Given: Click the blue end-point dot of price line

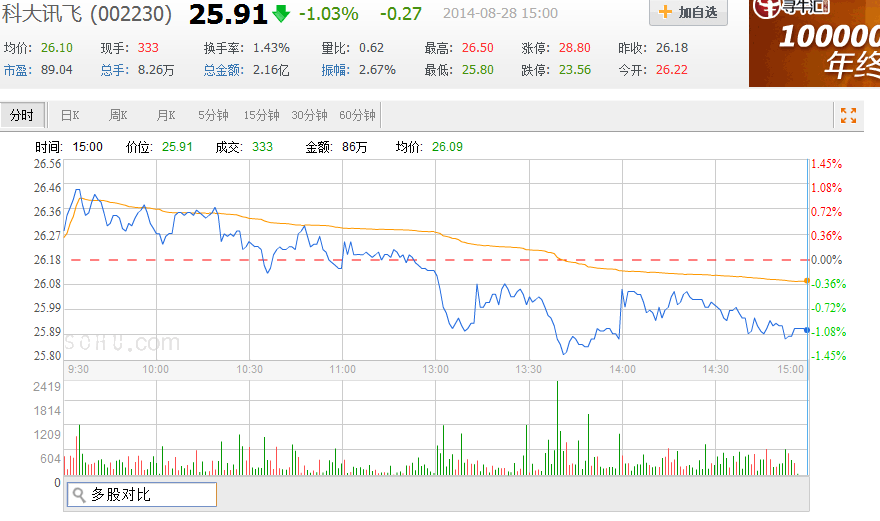Looking at the screenshot, I should point(807,330).
